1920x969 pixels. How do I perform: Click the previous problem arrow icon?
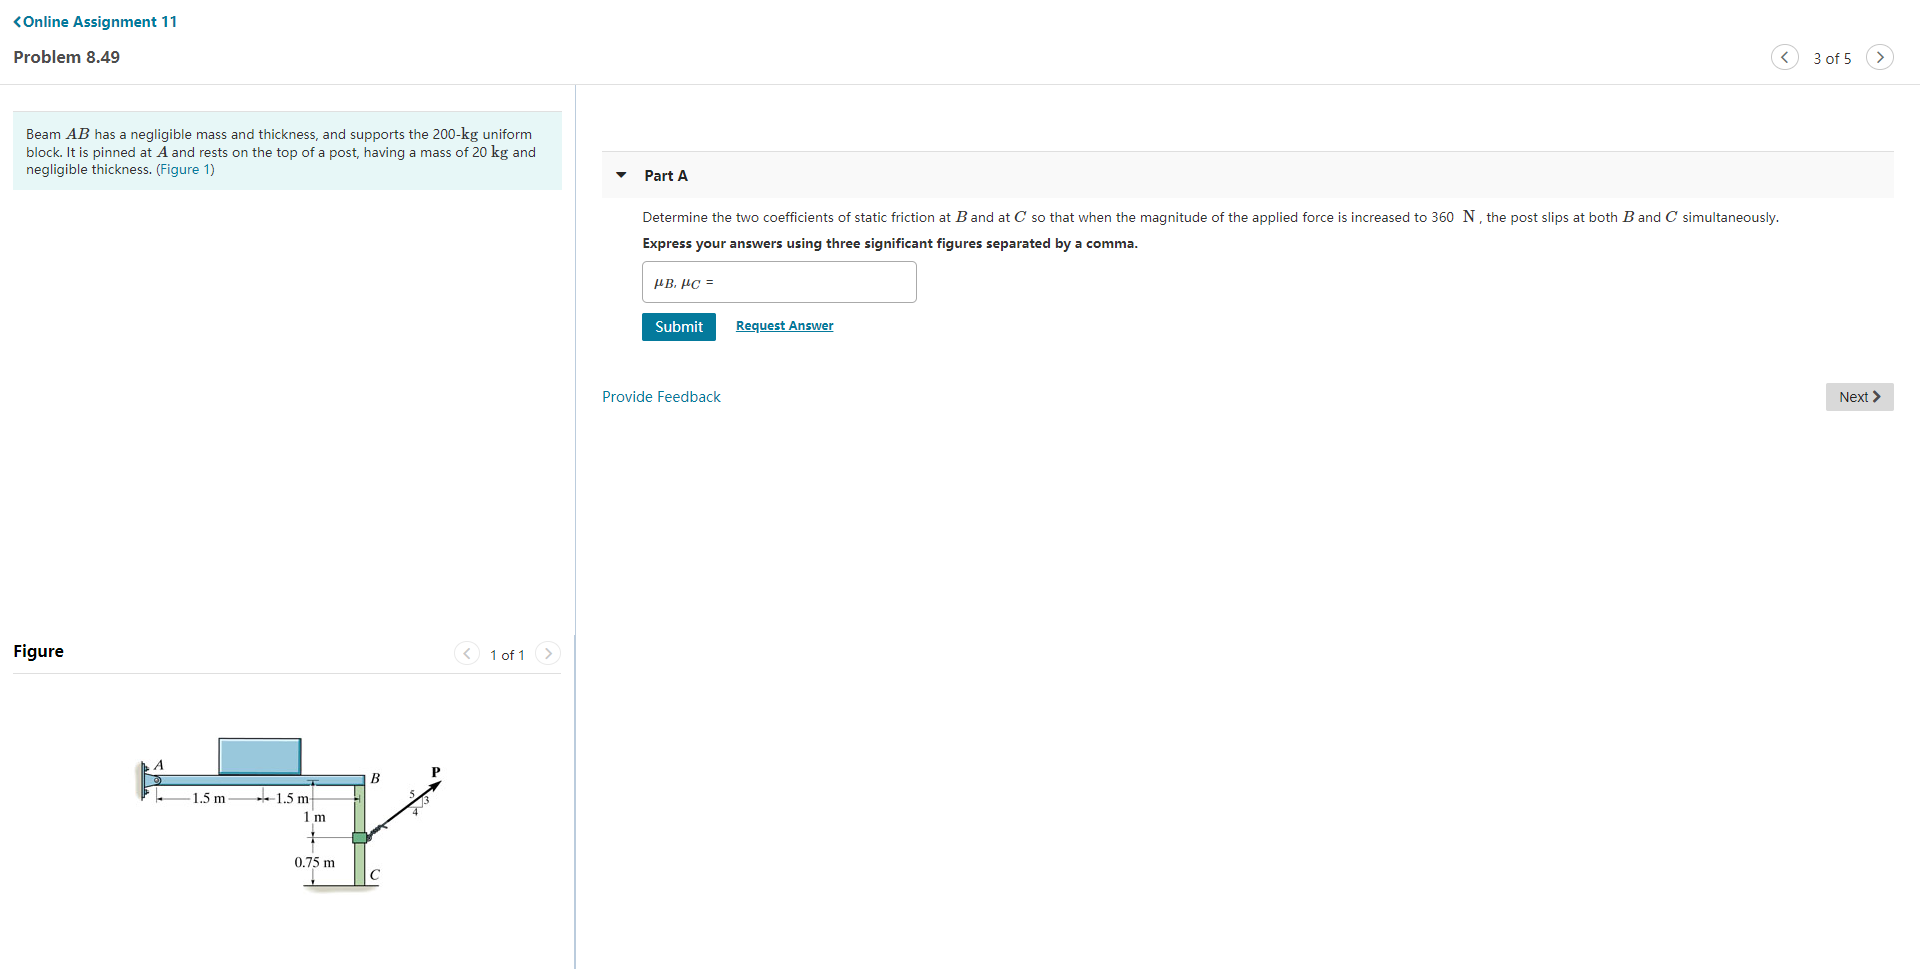click(x=1784, y=57)
